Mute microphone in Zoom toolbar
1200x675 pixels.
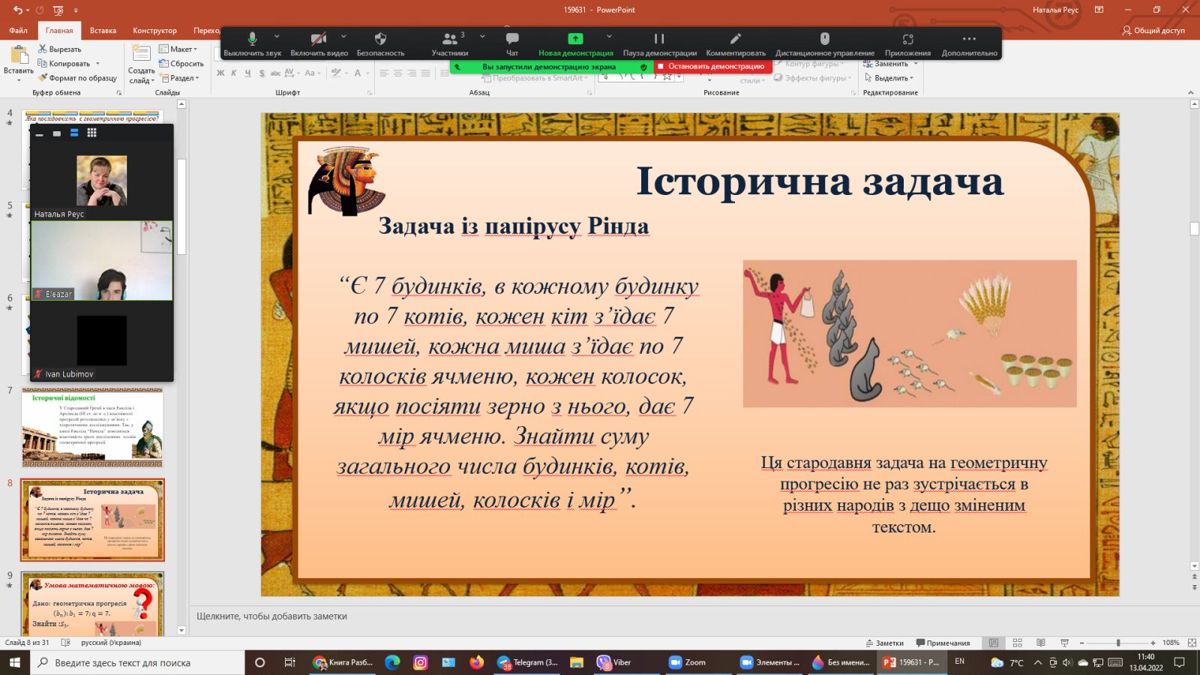[252, 40]
